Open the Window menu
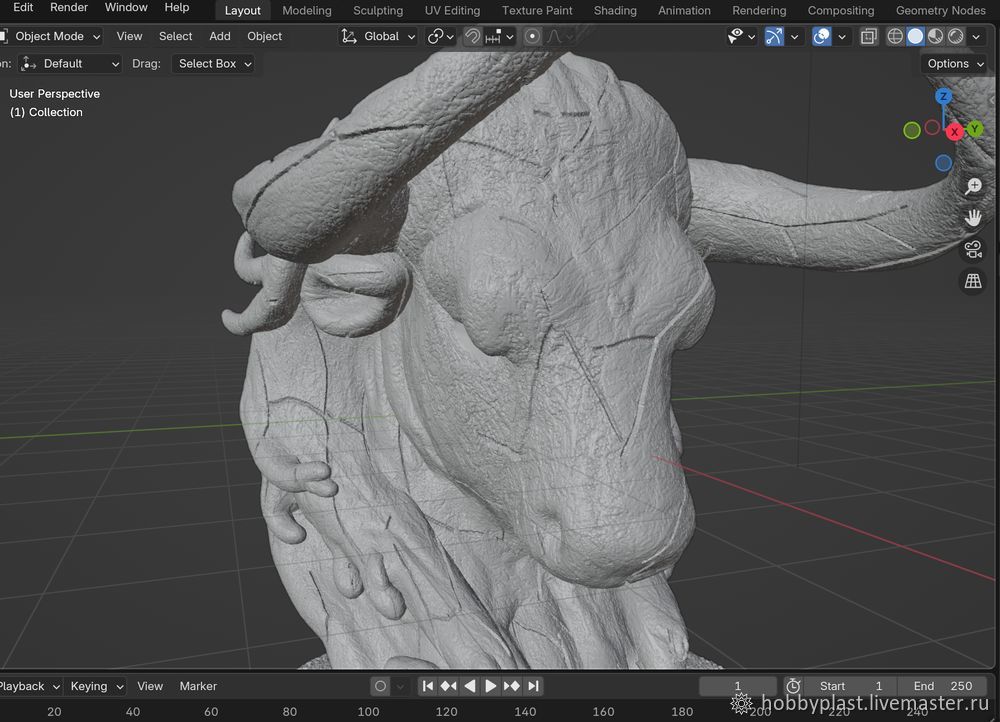 point(126,8)
